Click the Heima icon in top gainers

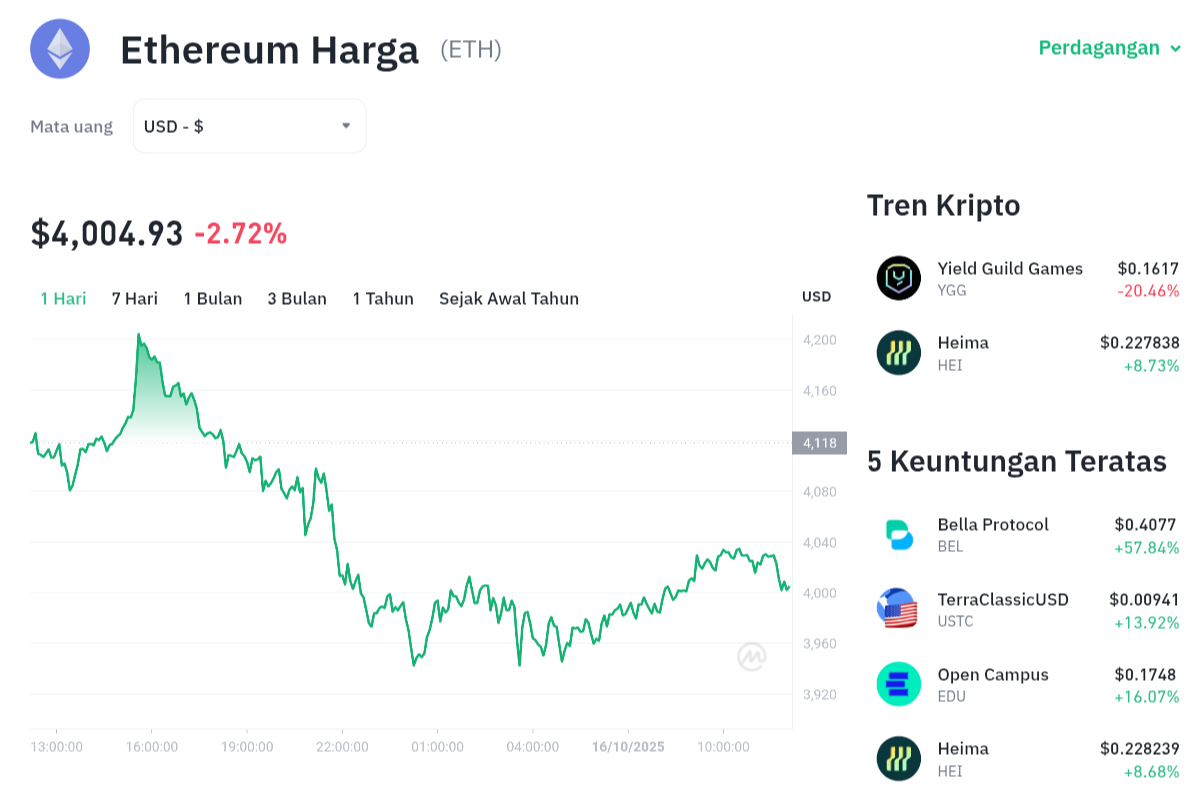(898, 758)
